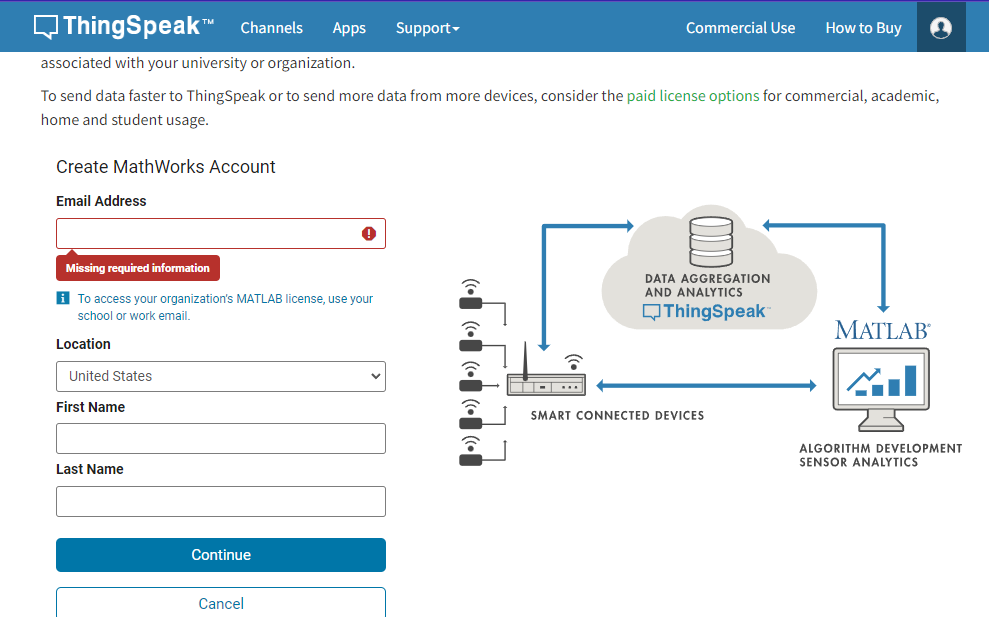Click the ThingSpeak logo in the header
The width and height of the screenshot is (989, 617).
click(x=124, y=26)
